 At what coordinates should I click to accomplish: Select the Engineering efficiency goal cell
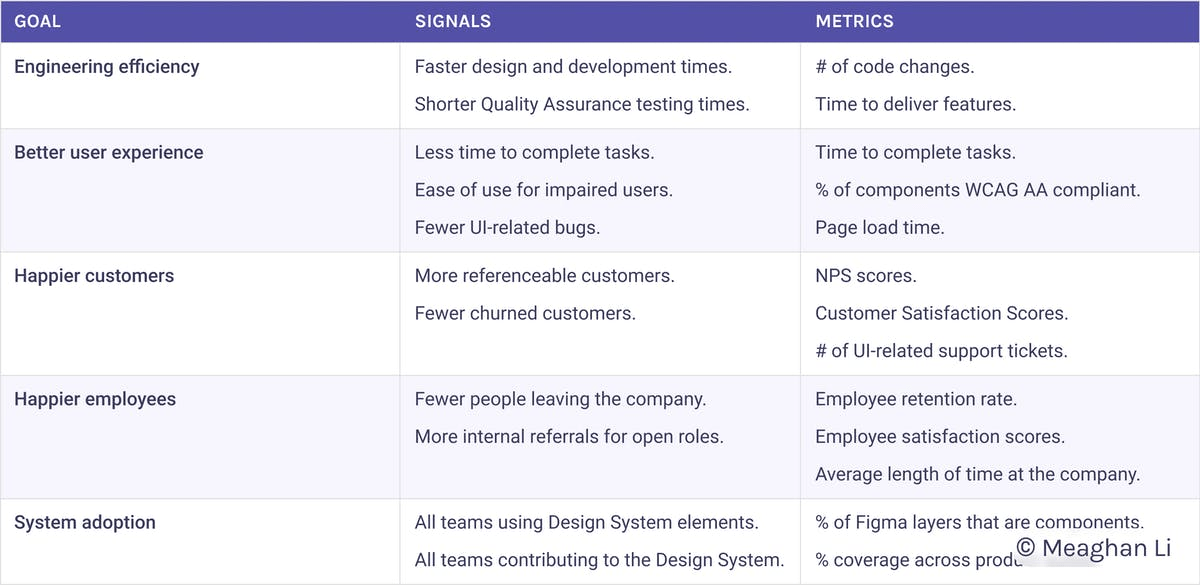point(200,86)
